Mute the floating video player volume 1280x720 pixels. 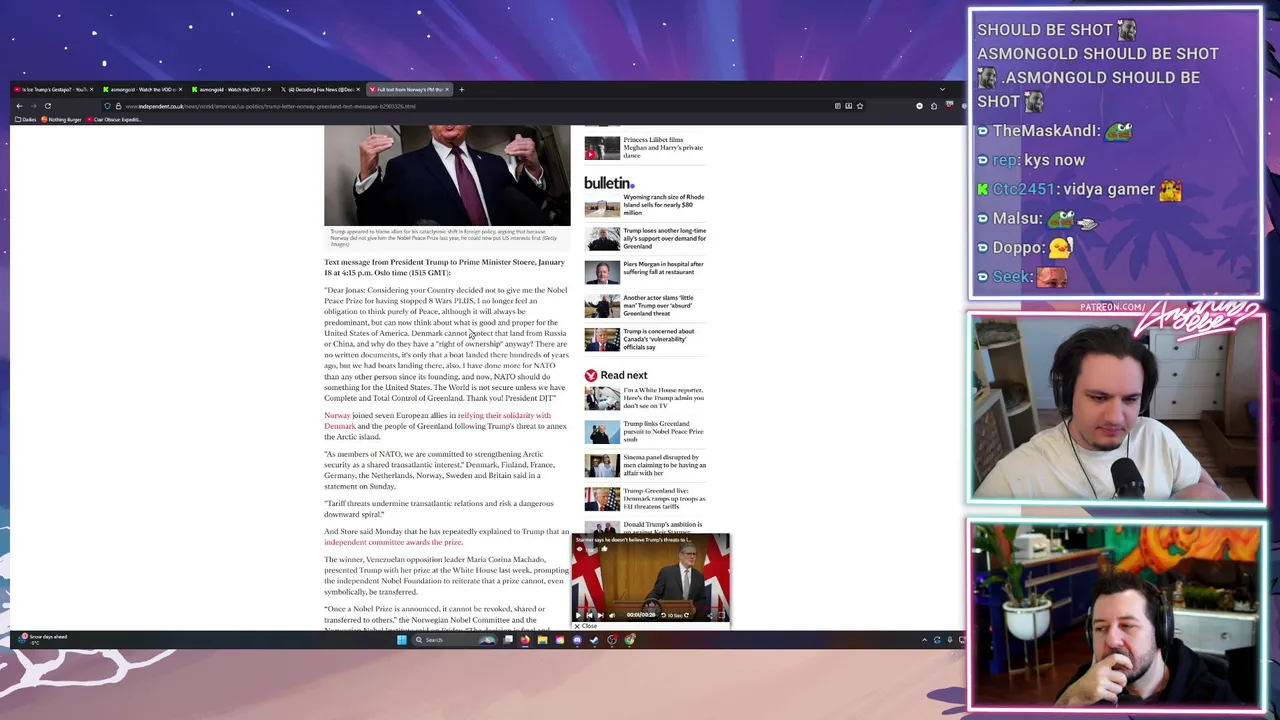[612, 615]
